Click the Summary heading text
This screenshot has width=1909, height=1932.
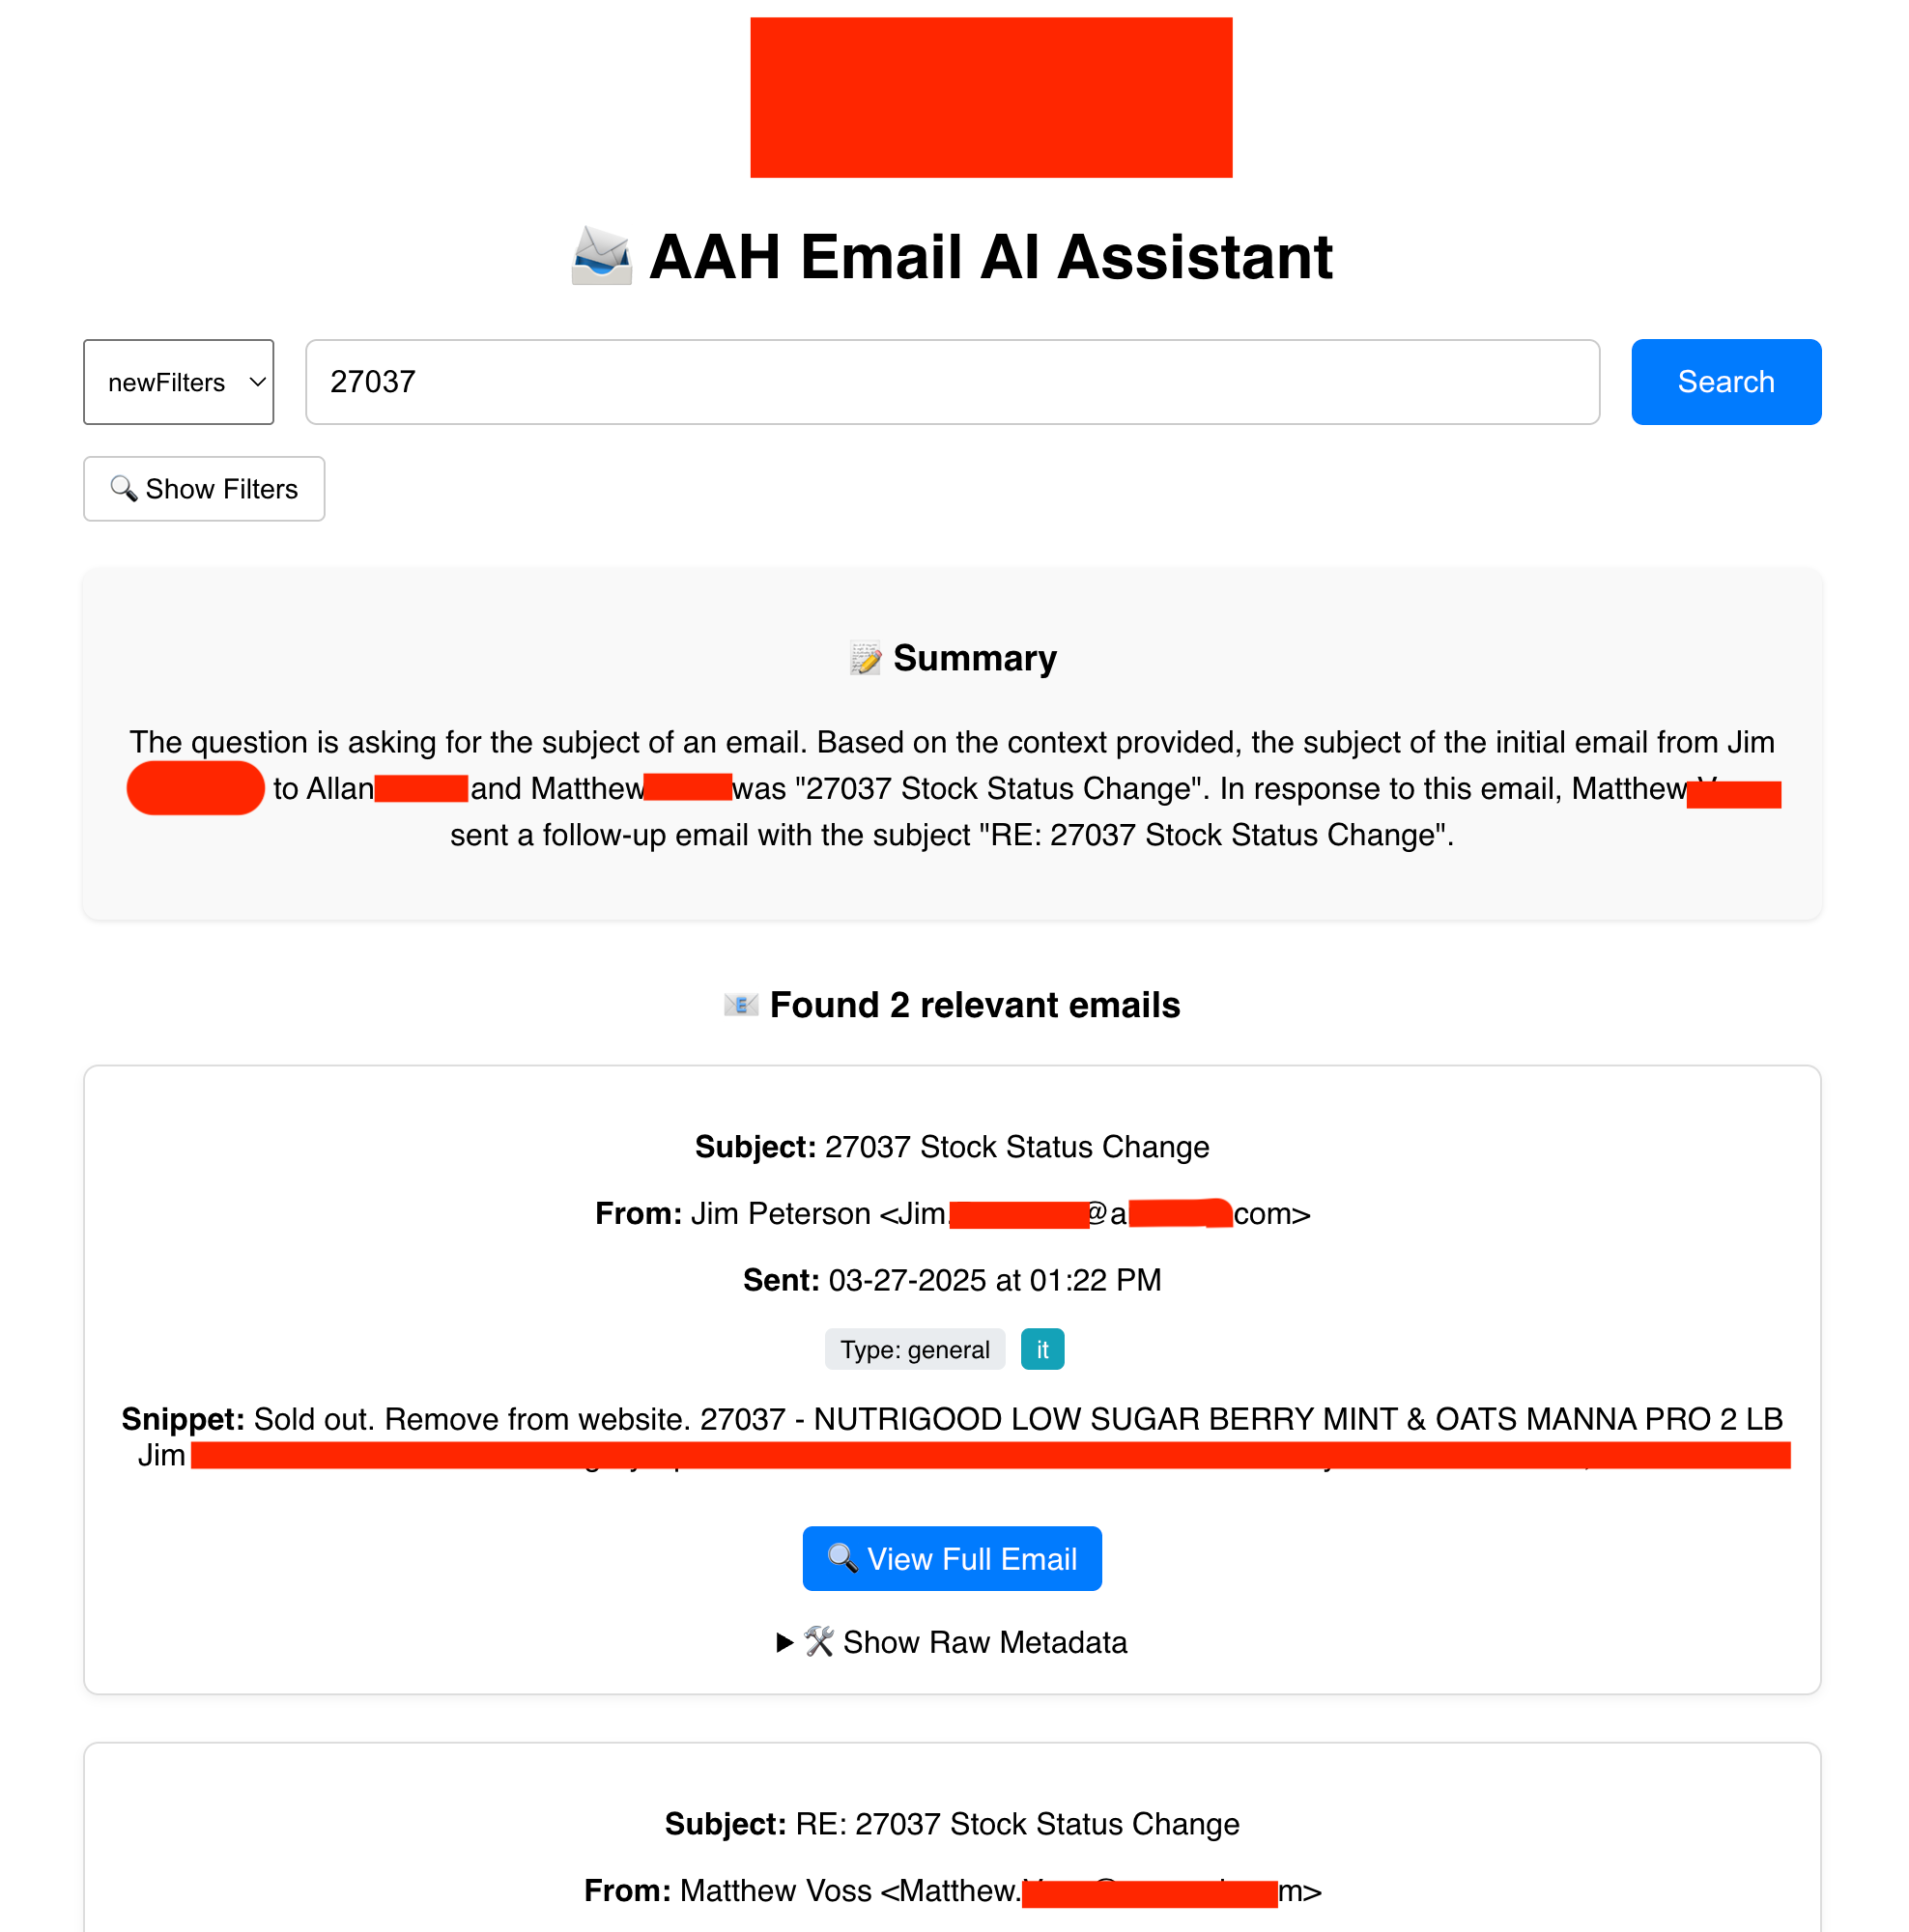click(974, 658)
